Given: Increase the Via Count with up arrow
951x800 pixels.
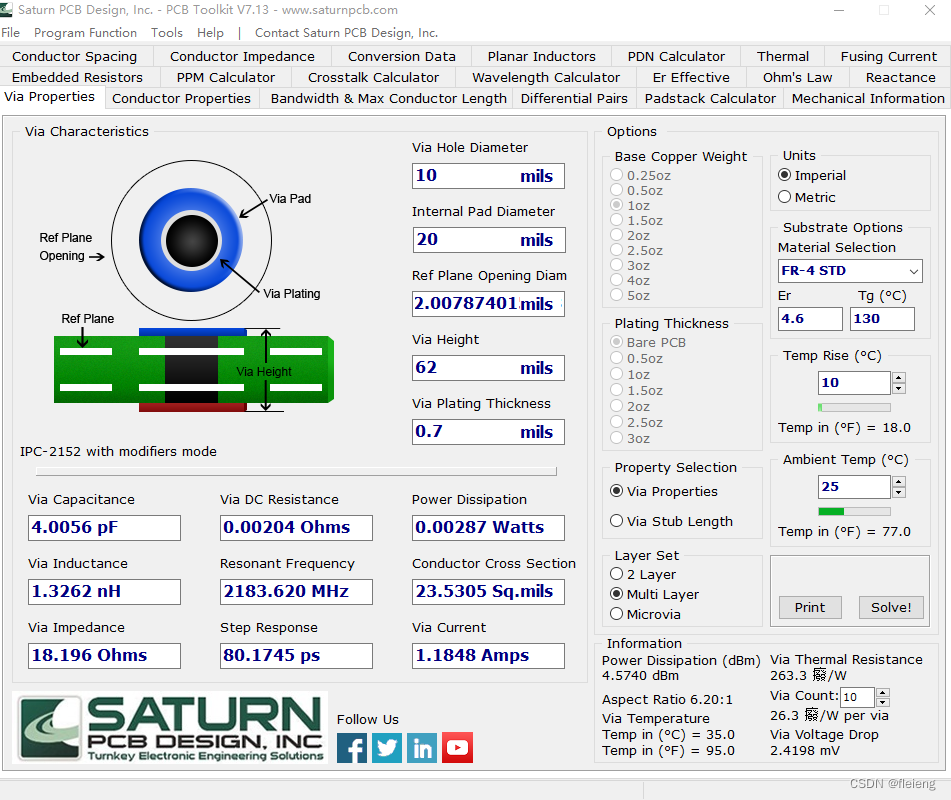Looking at the screenshot, I should coord(883,692).
